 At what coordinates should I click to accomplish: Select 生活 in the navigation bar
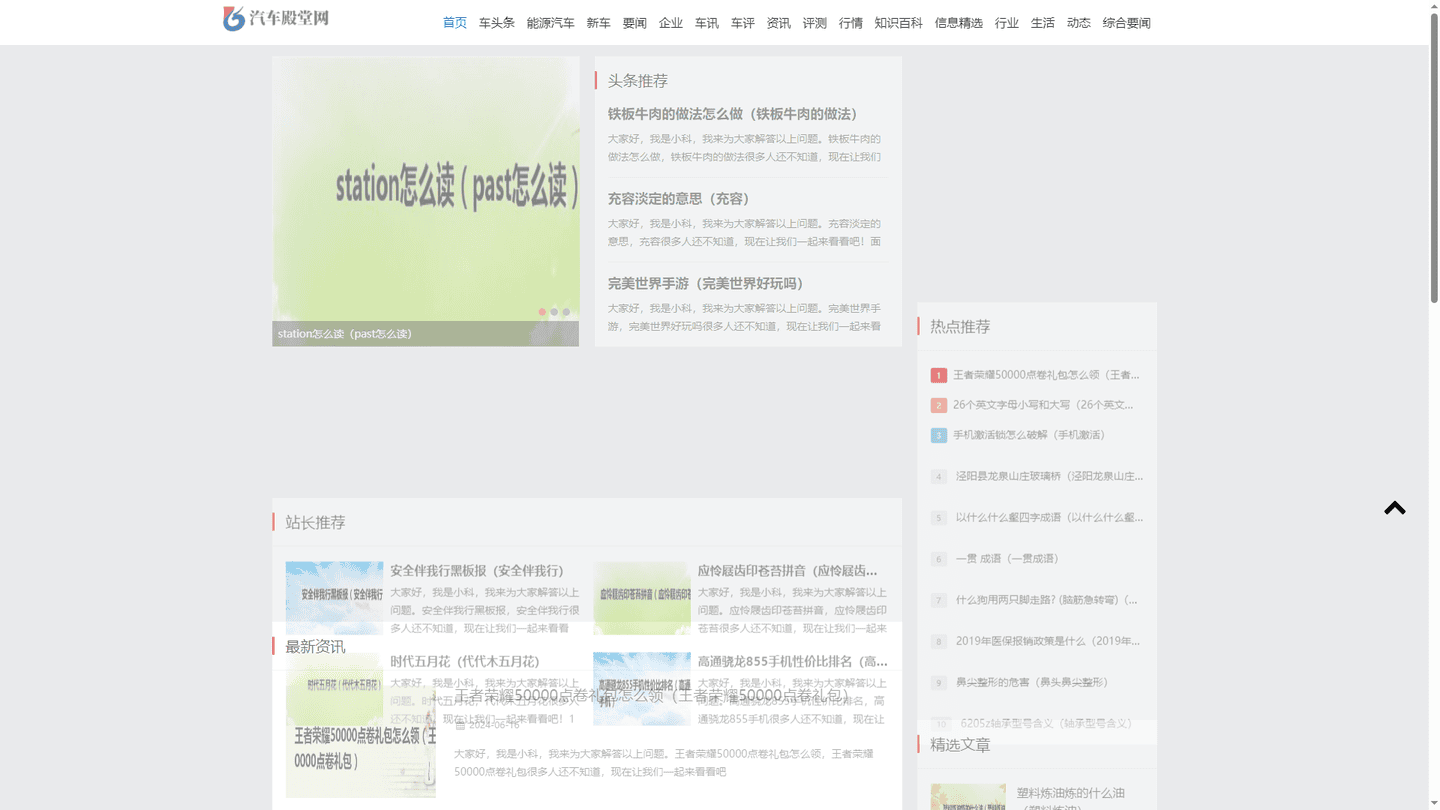[x=1043, y=23]
